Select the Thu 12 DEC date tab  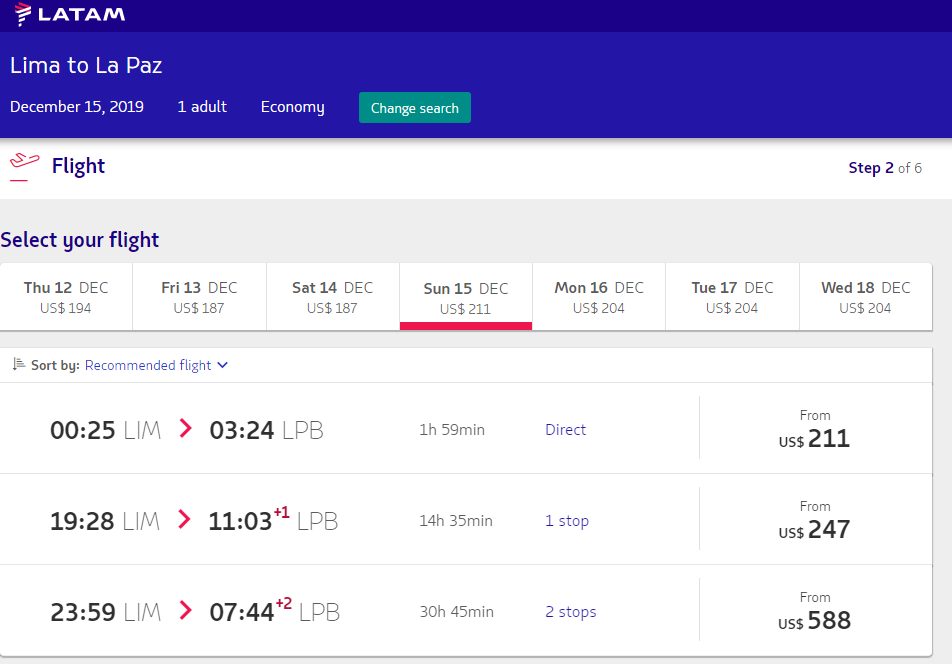pyautogui.click(x=66, y=297)
